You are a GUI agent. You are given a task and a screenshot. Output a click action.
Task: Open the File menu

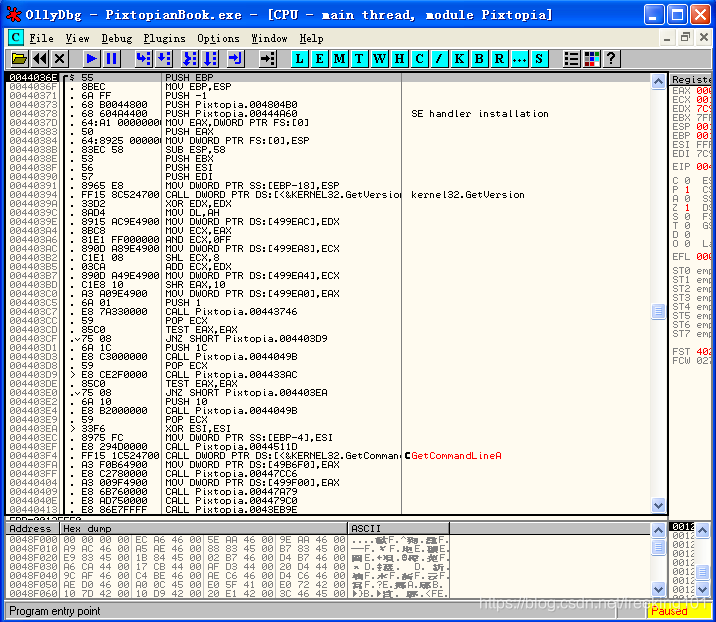click(42, 38)
